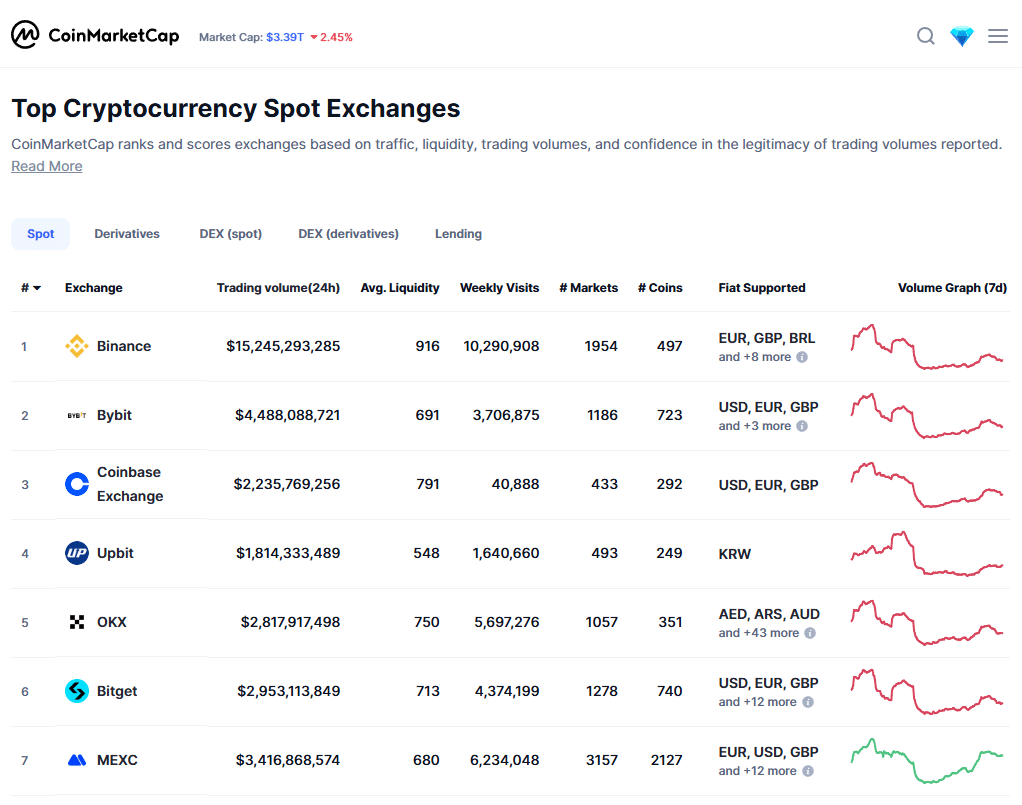Switch to the DEX (derivatives) tab
Image resolution: width=1022 pixels, height=805 pixels.
(349, 234)
